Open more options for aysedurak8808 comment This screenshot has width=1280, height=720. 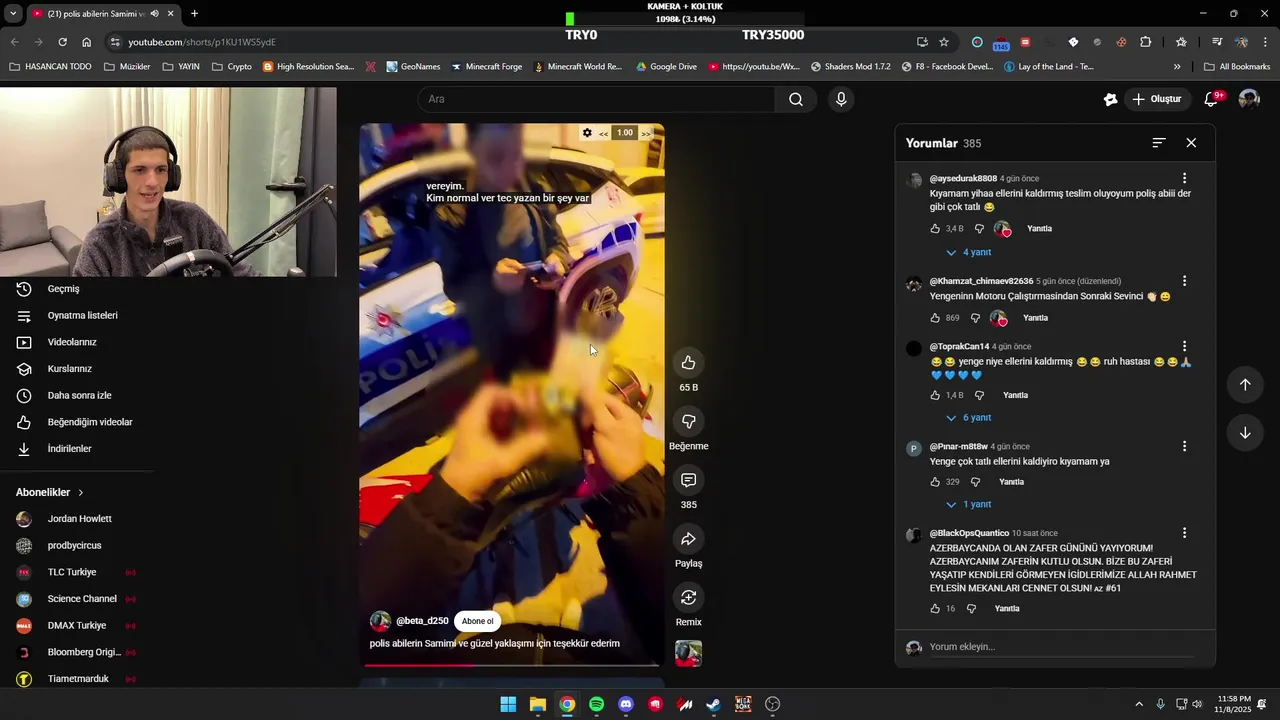[1184, 179]
